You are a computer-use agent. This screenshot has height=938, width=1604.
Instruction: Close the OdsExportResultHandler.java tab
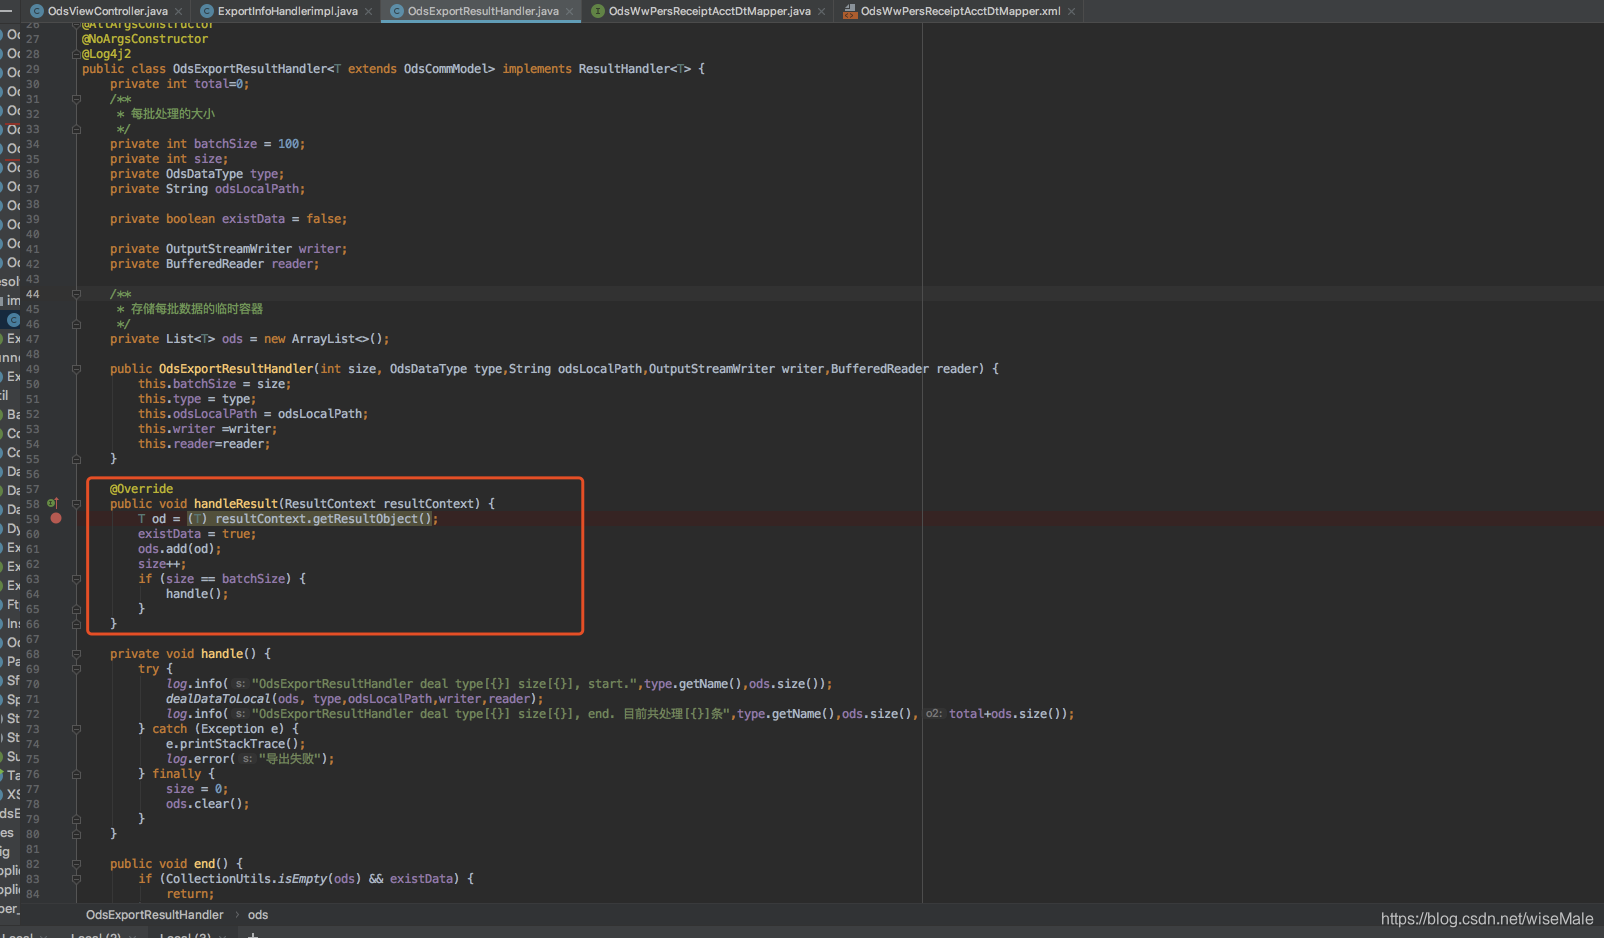coord(570,11)
